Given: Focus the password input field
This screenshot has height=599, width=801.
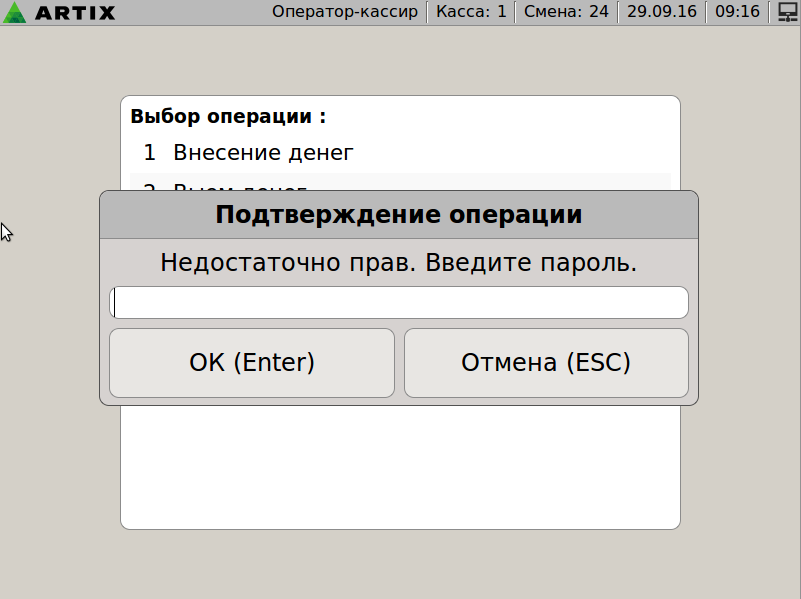Looking at the screenshot, I should [x=399, y=302].
